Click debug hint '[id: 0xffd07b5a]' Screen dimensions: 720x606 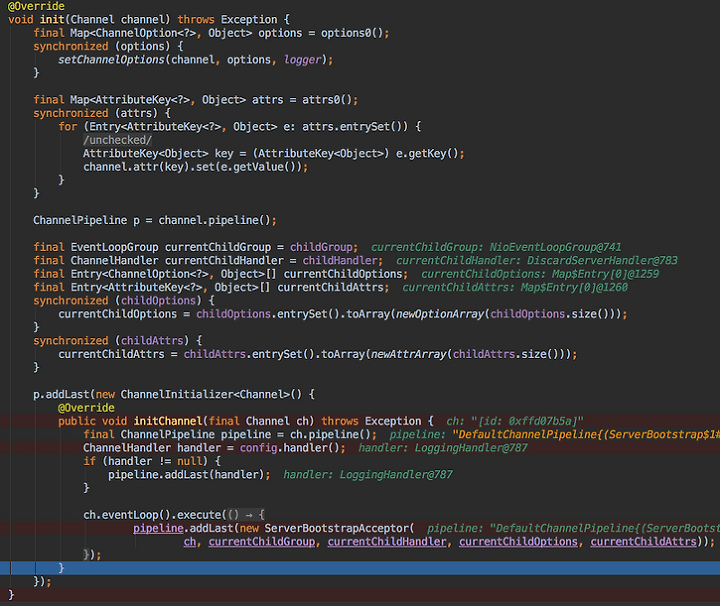[527, 421]
